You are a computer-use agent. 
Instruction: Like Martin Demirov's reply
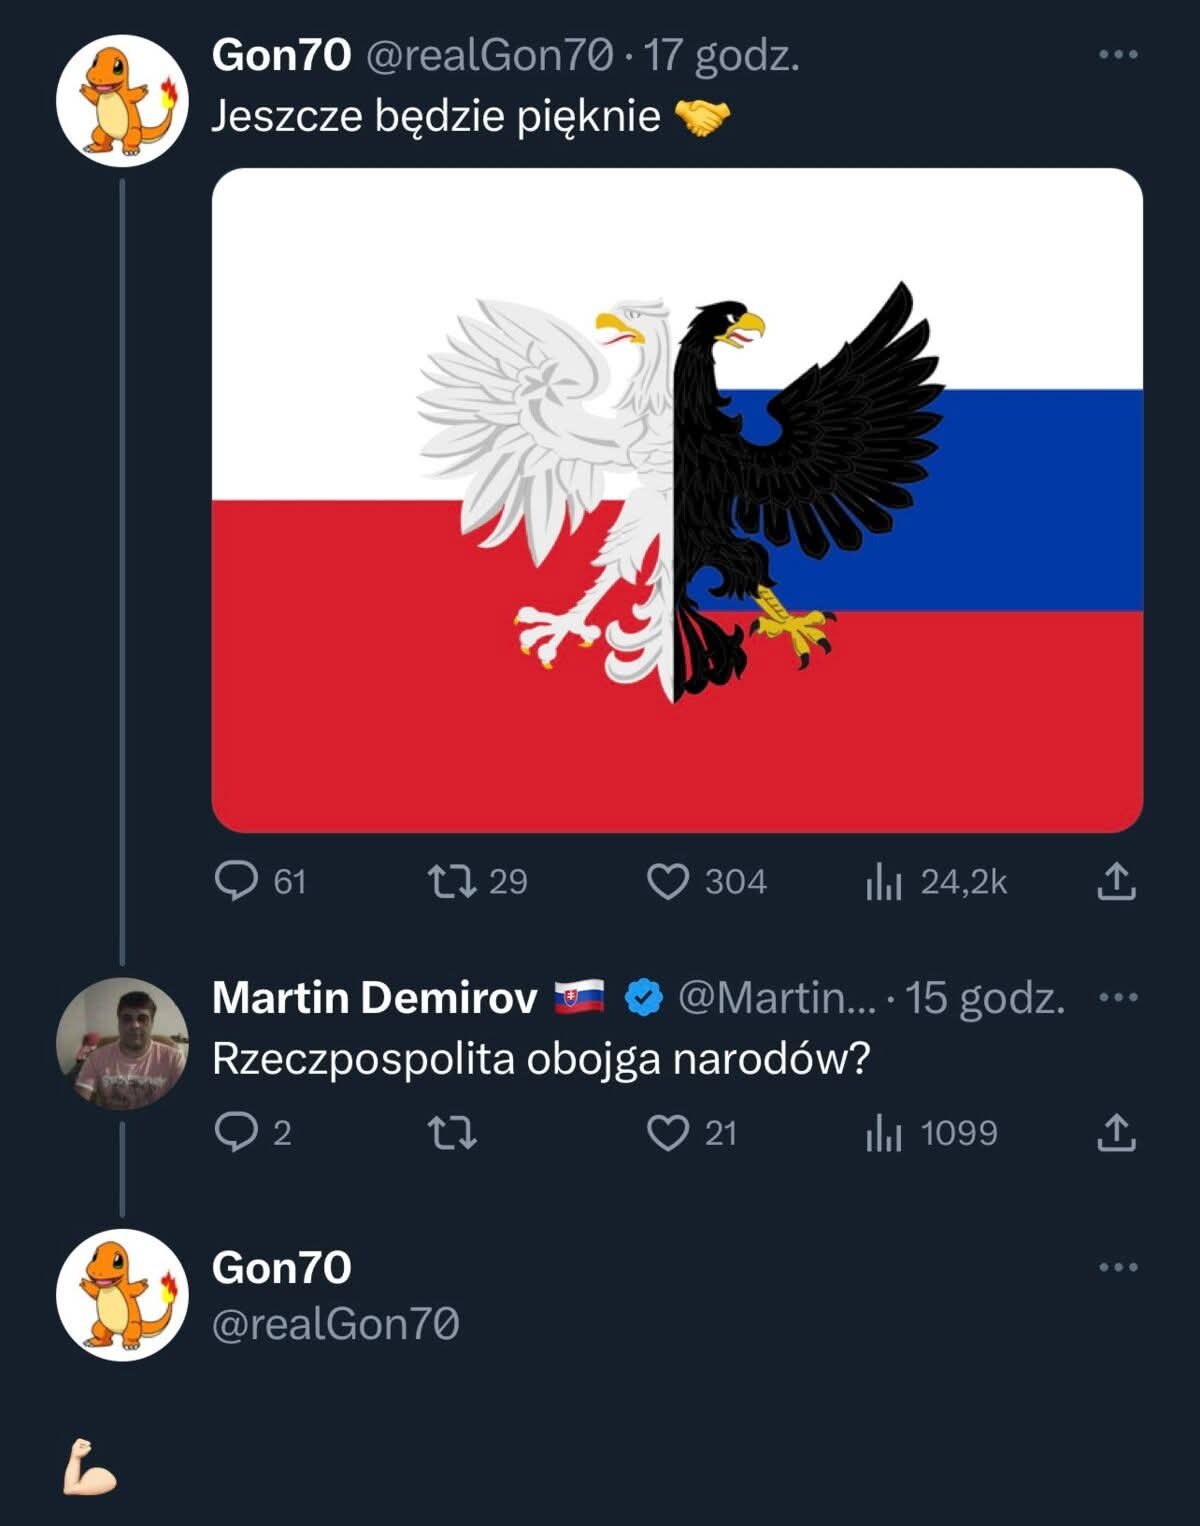click(x=668, y=1132)
